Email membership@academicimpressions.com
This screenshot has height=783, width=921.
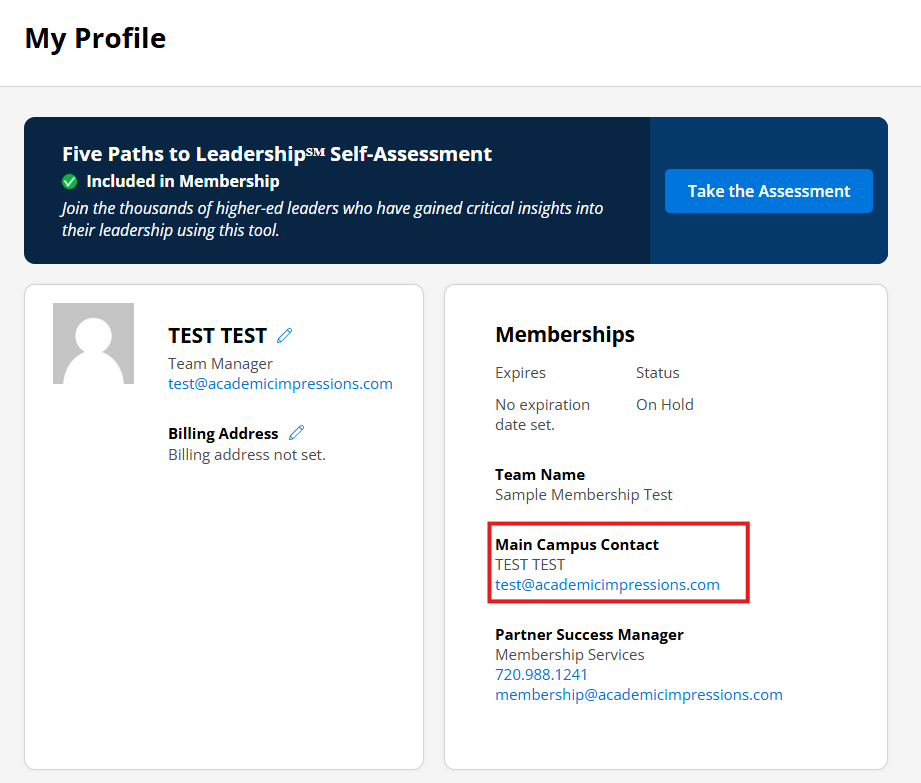pos(638,695)
